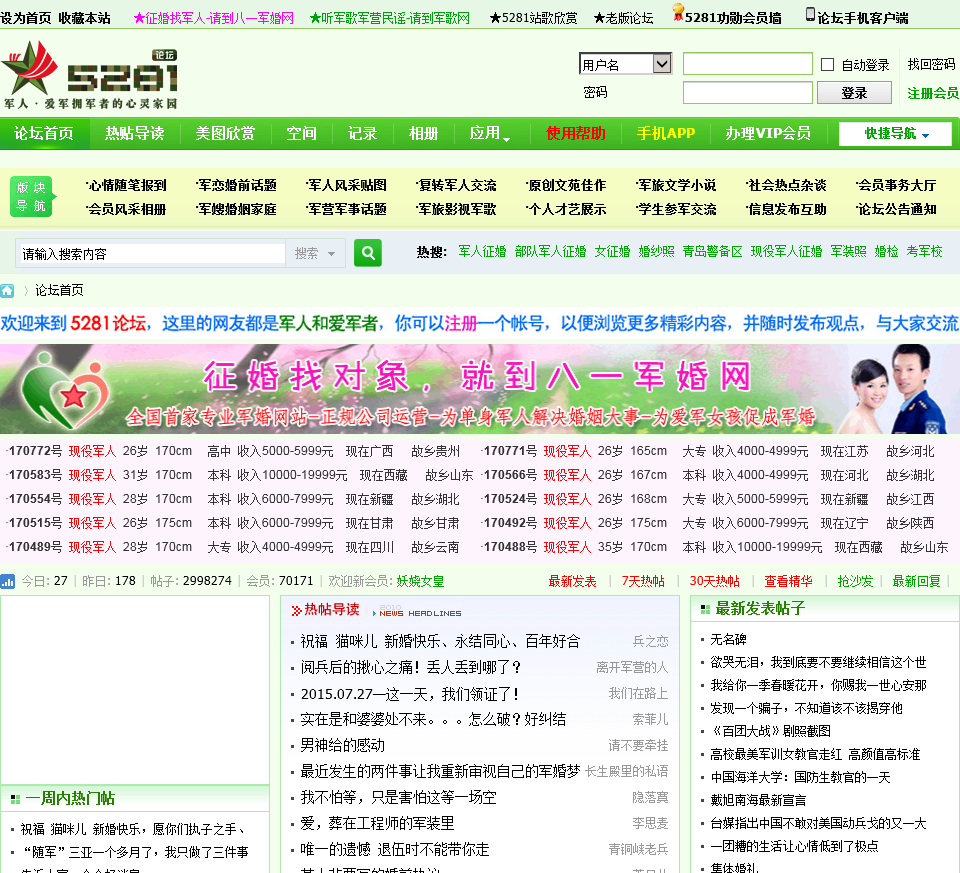Click the statistics bar chart icon
960x873 pixels.
(x=7, y=581)
